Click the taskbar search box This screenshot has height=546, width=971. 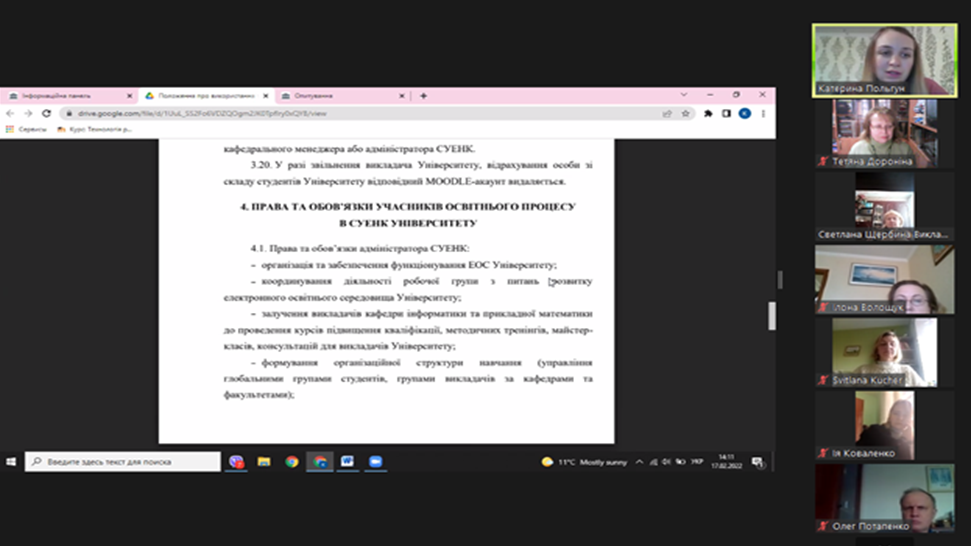tap(123, 462)
